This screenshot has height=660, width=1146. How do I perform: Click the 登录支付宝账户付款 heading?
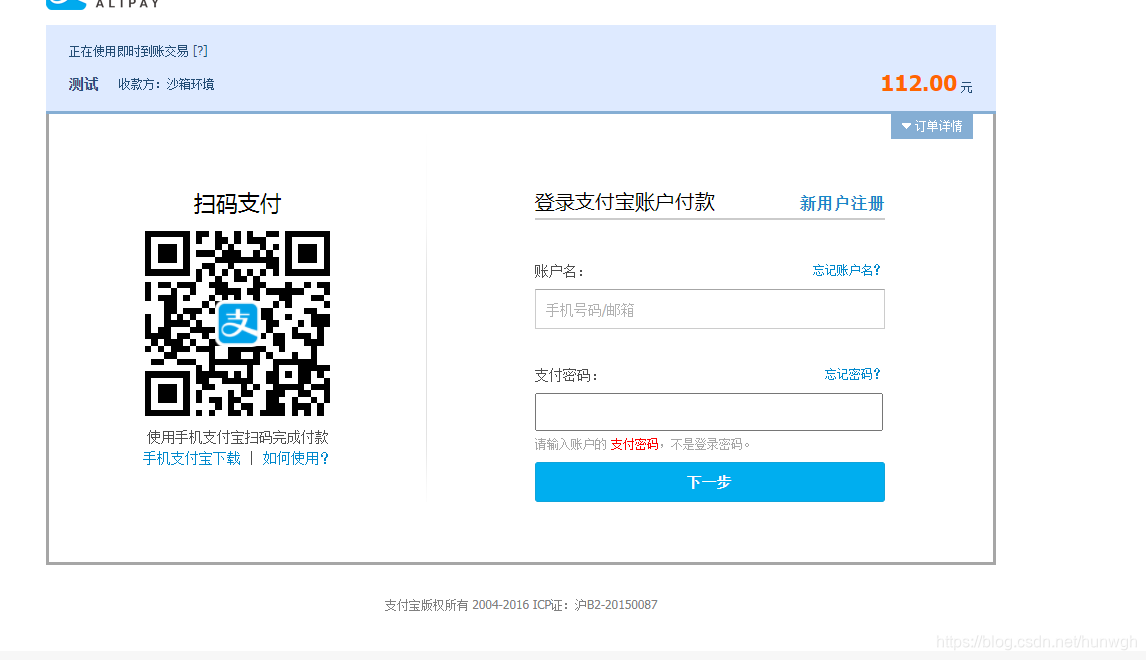coord(625,202)
